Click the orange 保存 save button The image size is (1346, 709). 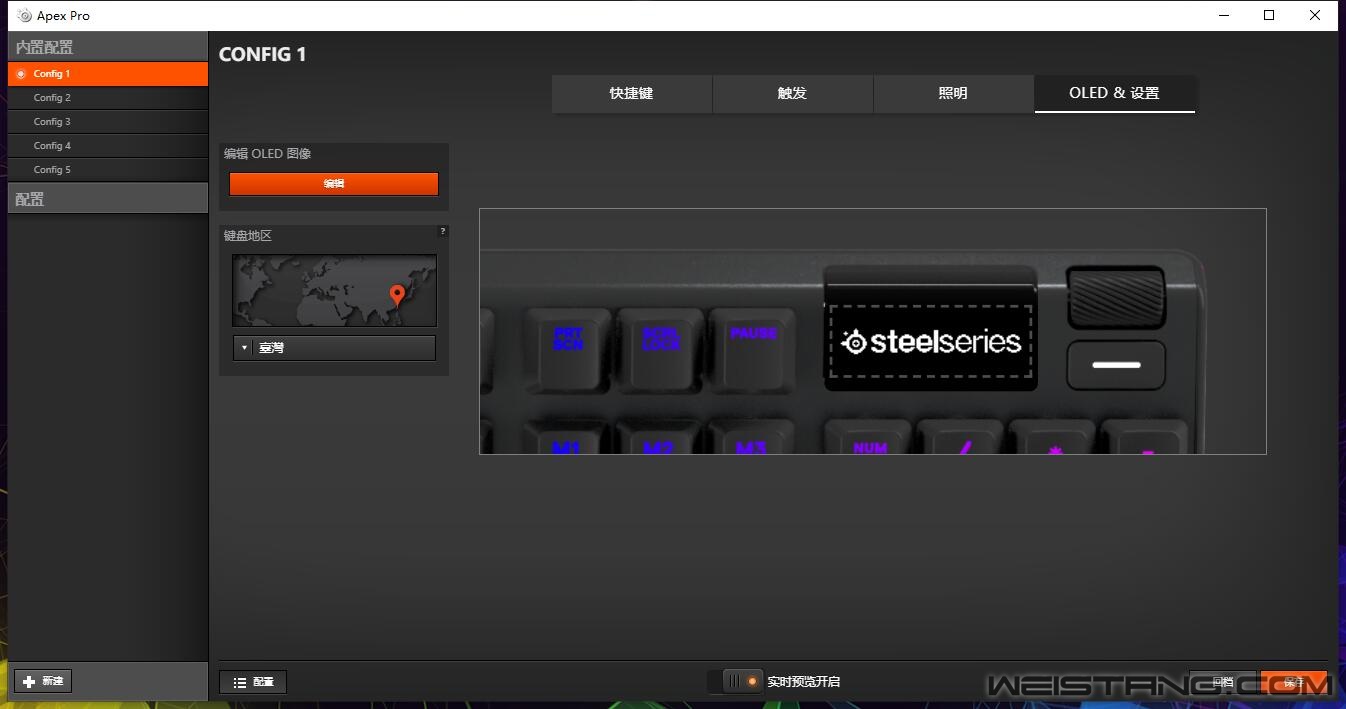pos(1294,682)
